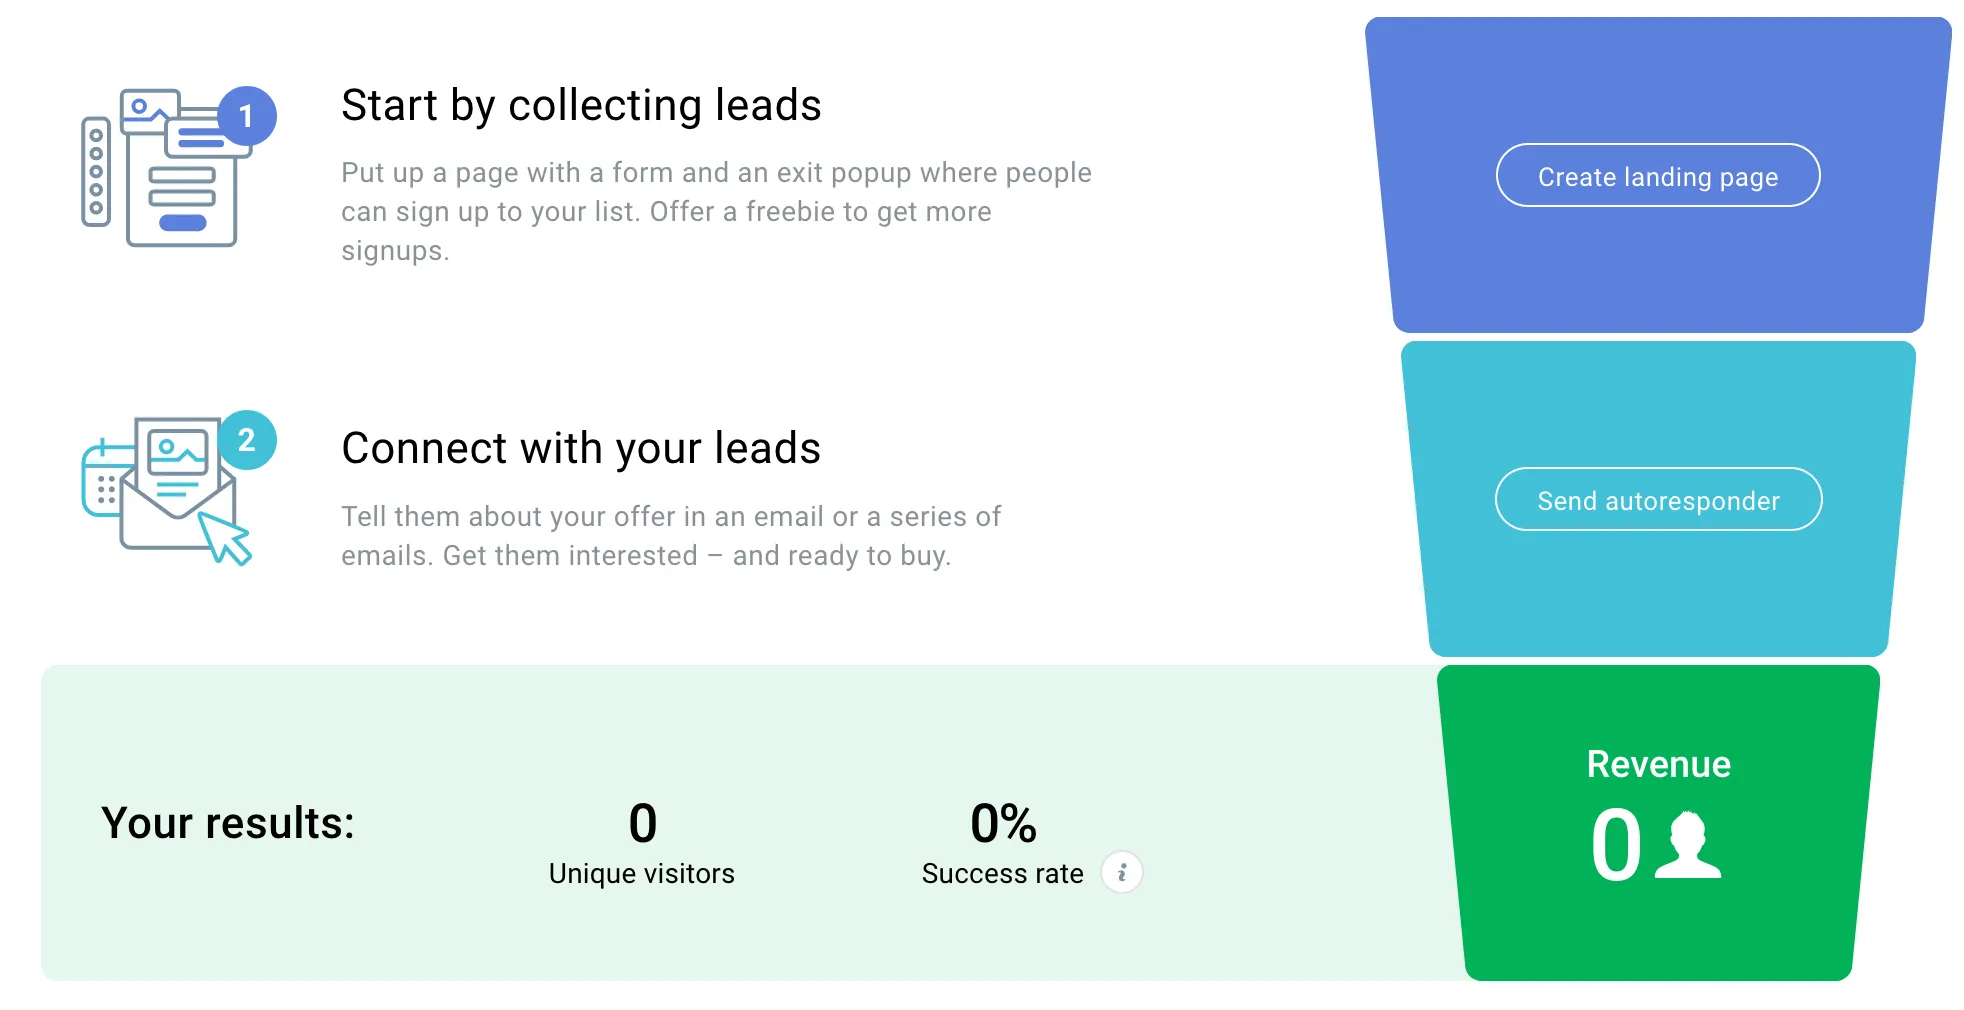Click the Your results label
Screen dimensions: 1964x1010
point(228,823)
